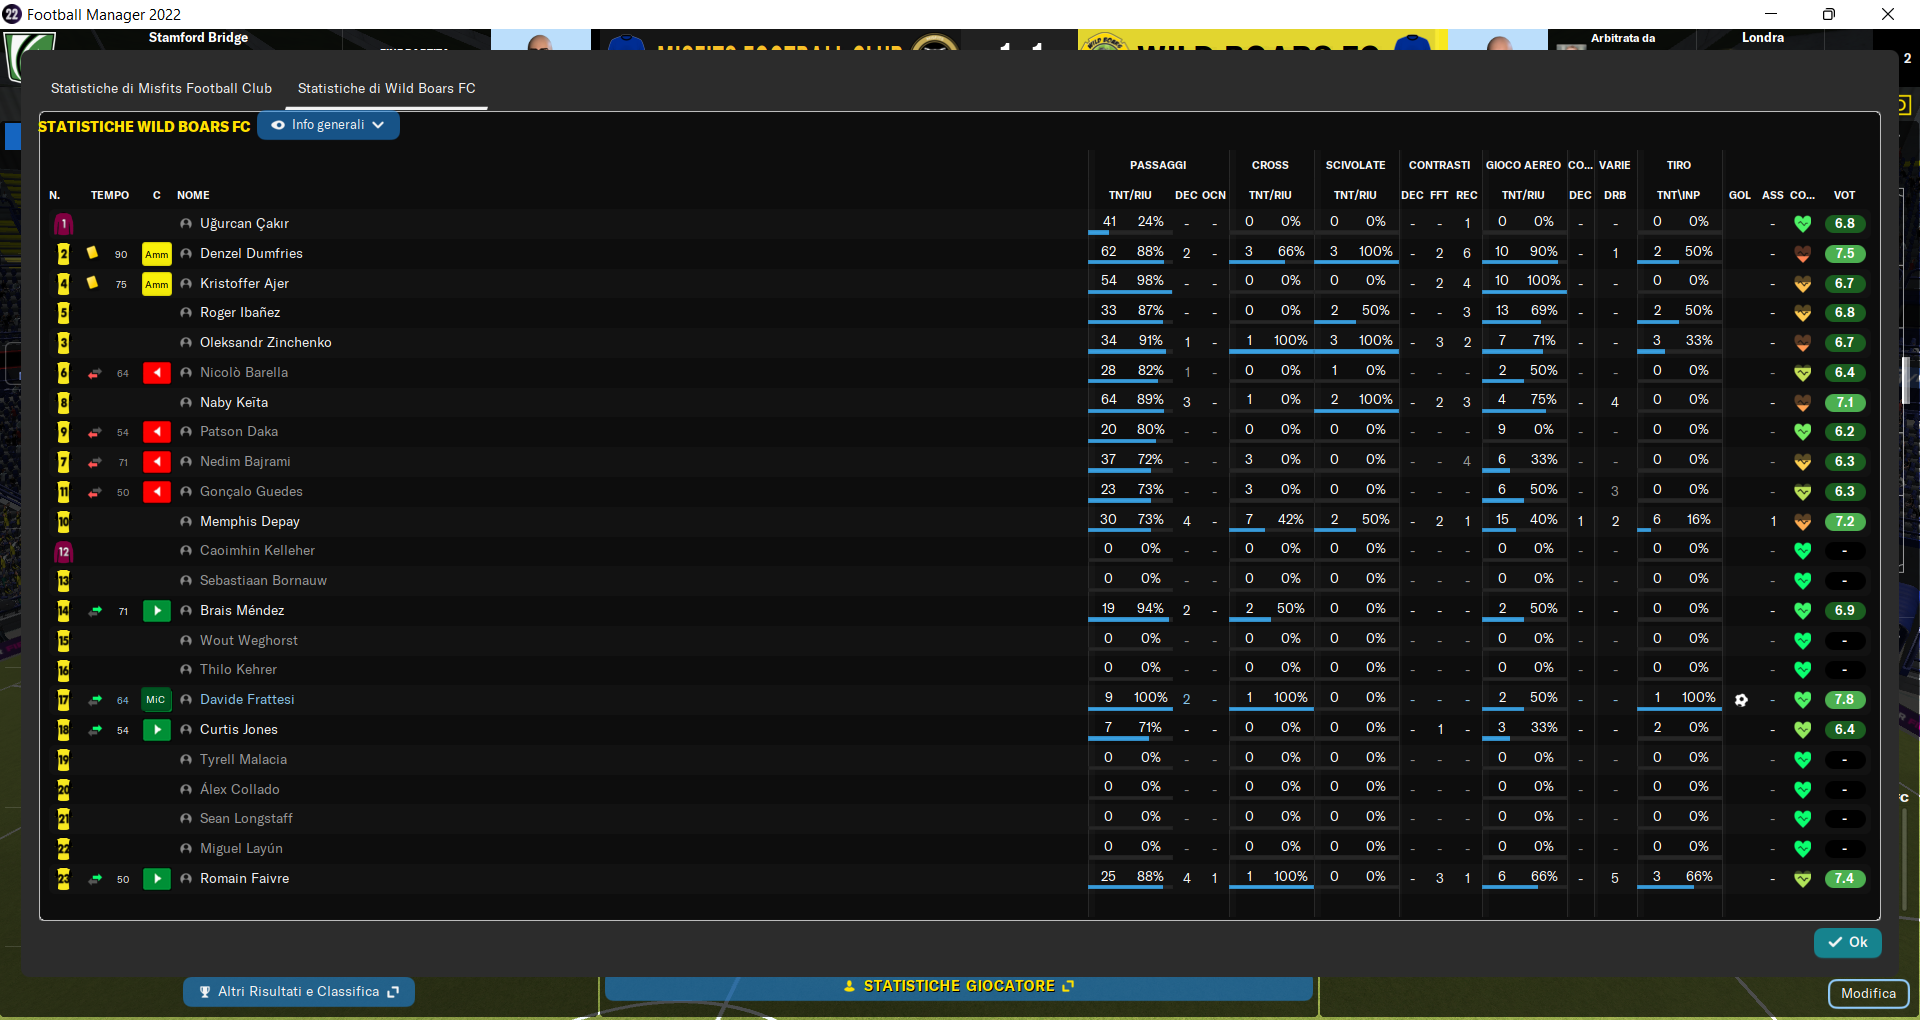The height and width of the screenshot is (1020, 1920).
Task: Click Denzel Dumfries yellow card icon
Action: 92,253
